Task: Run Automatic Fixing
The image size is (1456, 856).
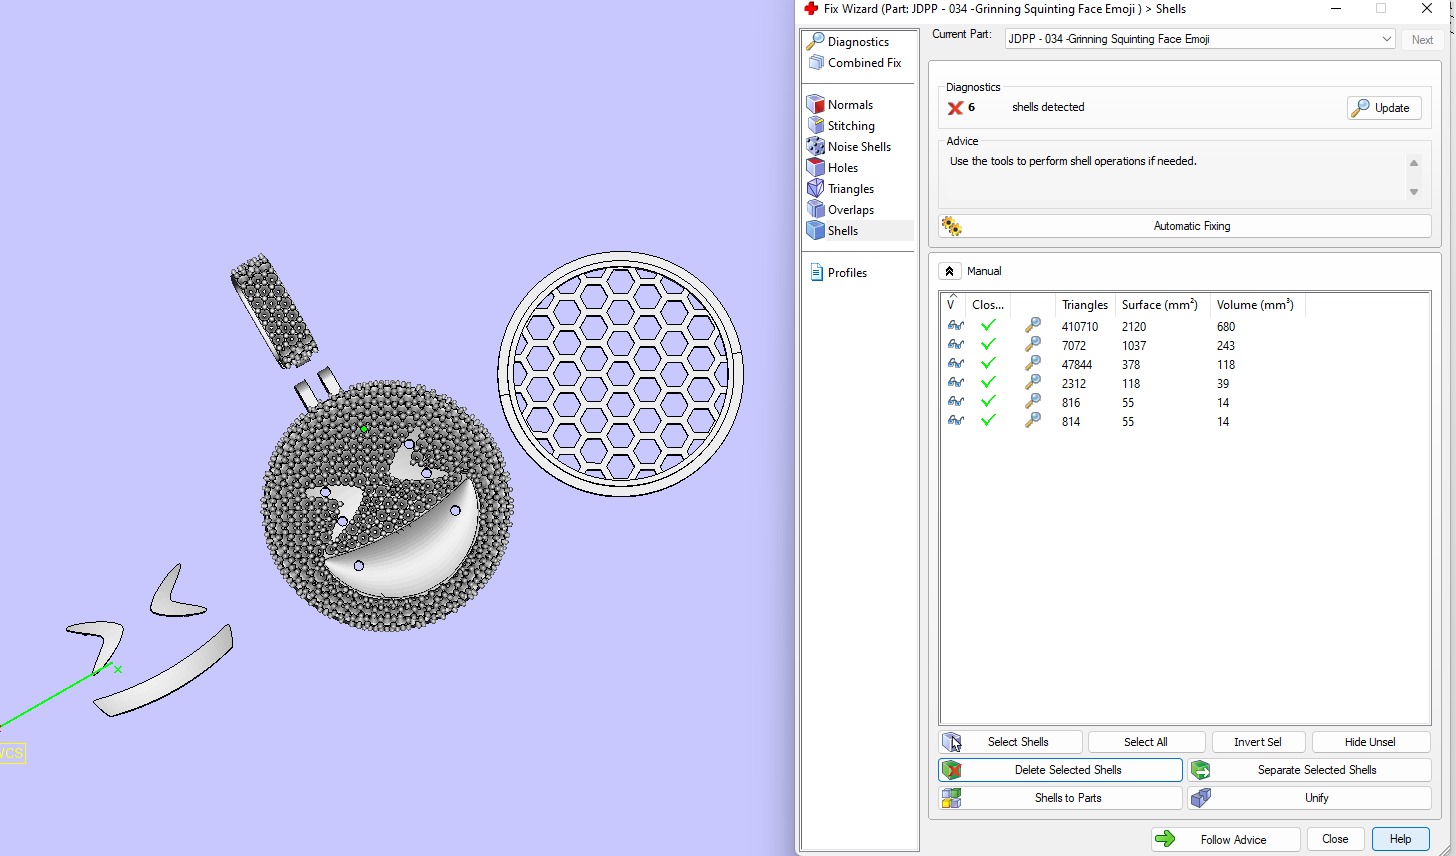Action: coord(1185,226)
